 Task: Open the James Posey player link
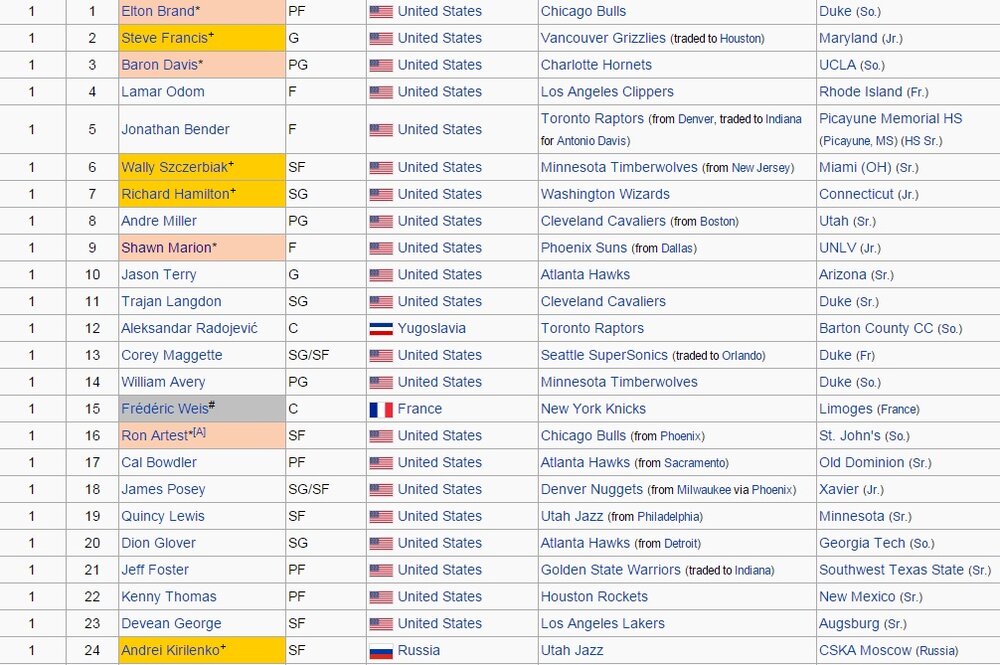(x=163, y=489)
